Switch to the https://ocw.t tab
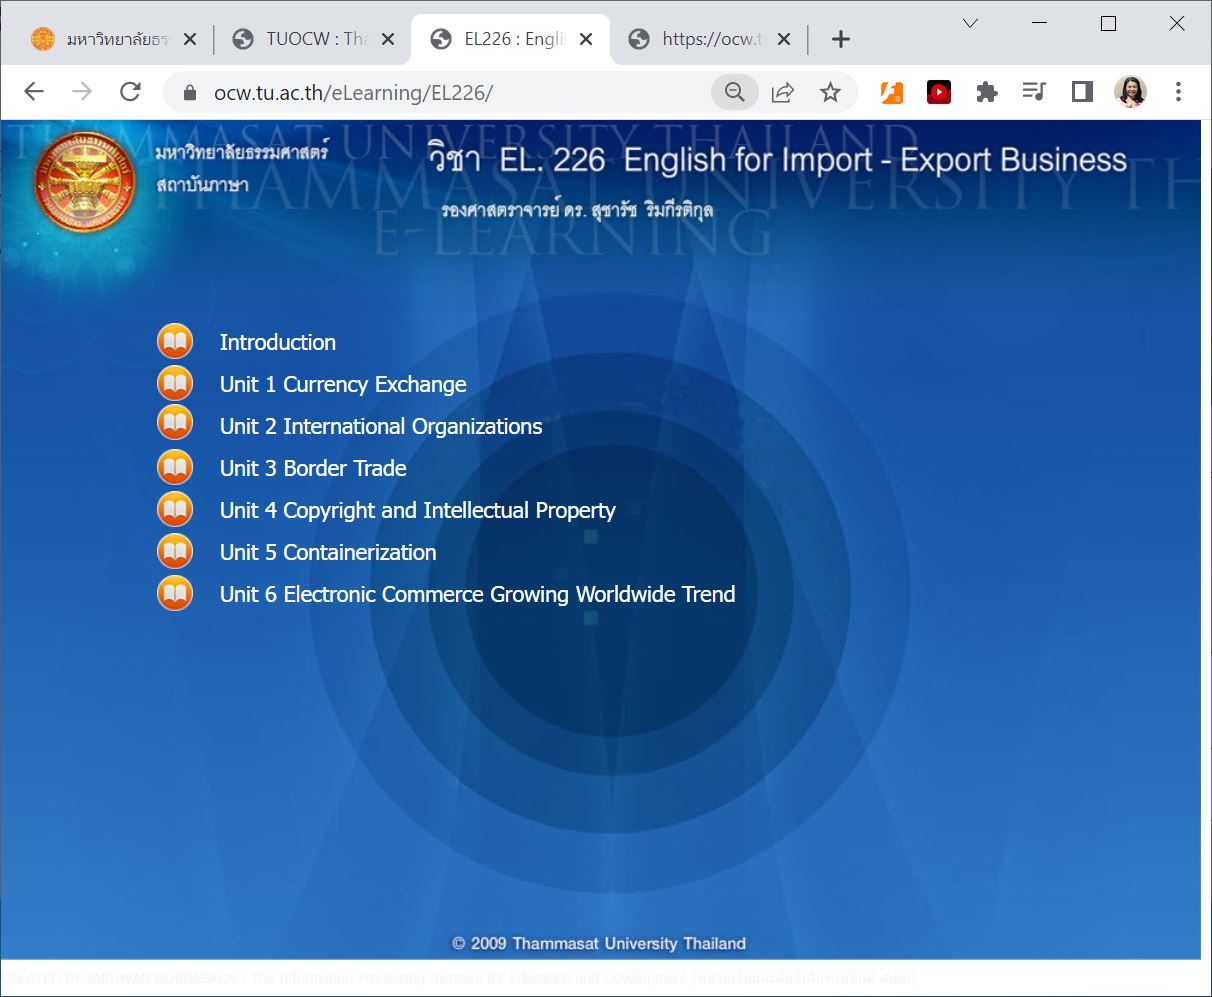This screenshot has width=1212, height=997. click(x=708, y=39)
